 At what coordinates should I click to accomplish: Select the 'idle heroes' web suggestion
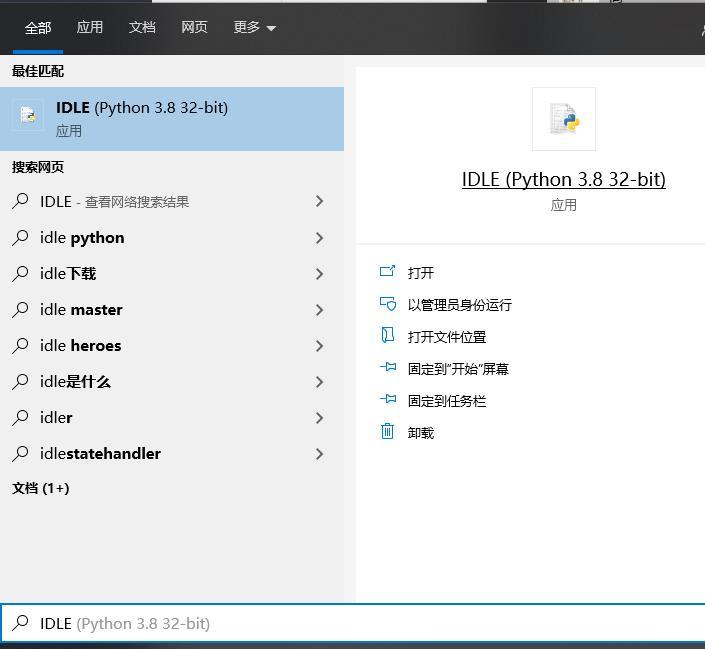[172, 345]
